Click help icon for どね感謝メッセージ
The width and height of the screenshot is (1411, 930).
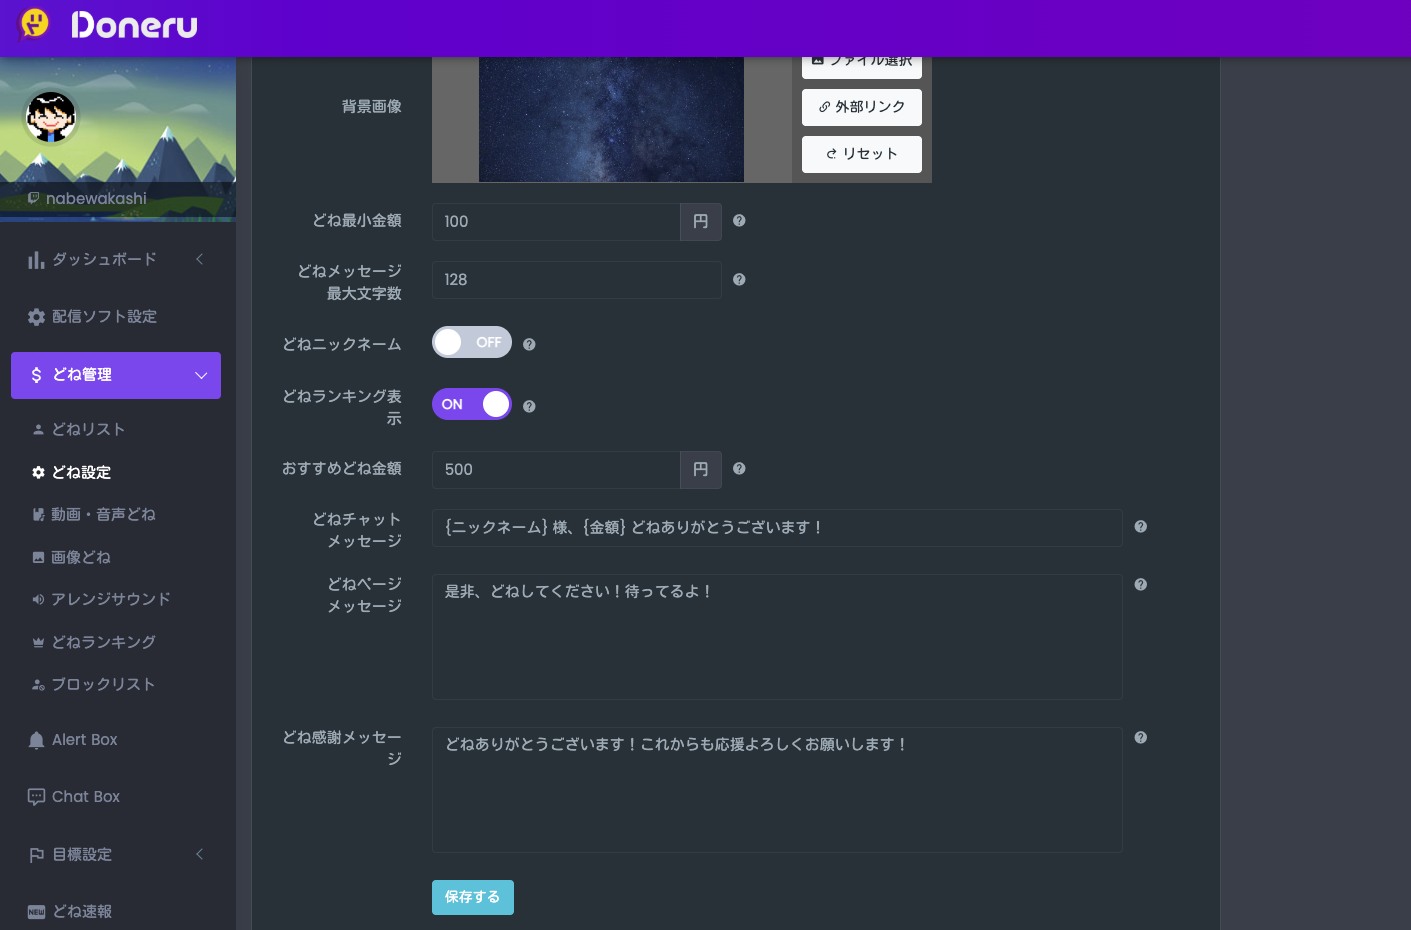1141,738
